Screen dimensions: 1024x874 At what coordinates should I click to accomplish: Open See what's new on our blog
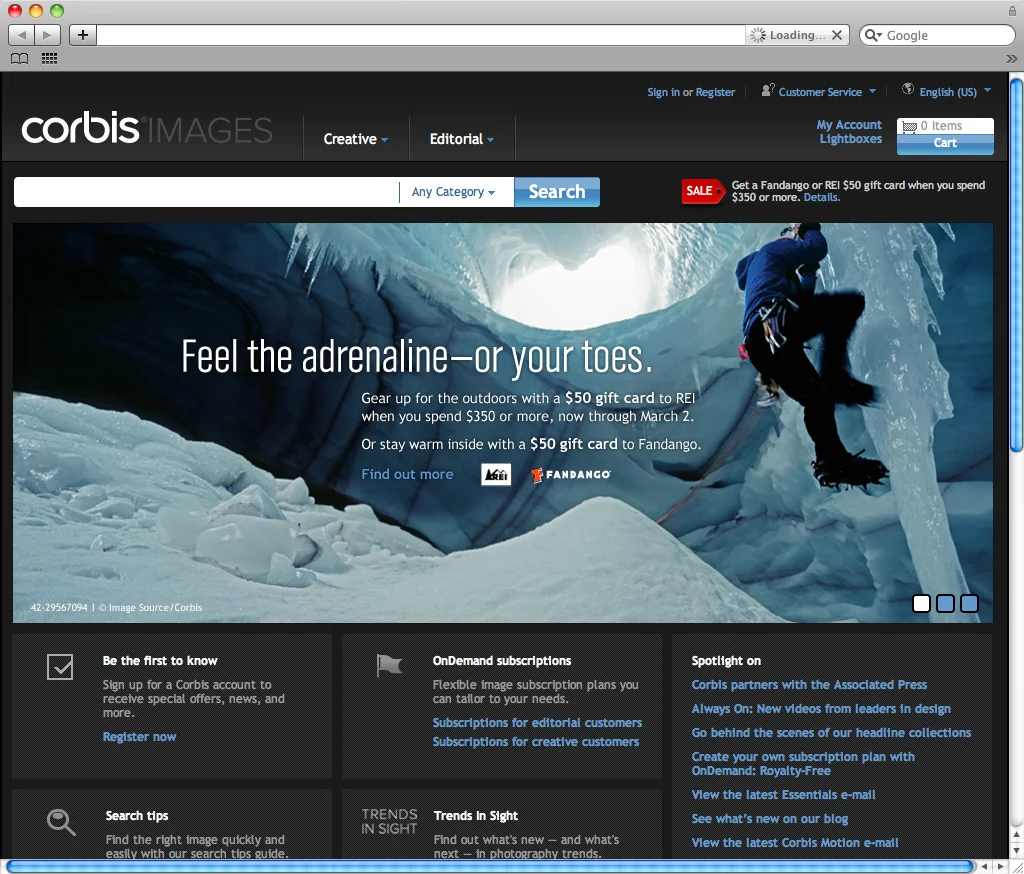[x=769, y=818]
